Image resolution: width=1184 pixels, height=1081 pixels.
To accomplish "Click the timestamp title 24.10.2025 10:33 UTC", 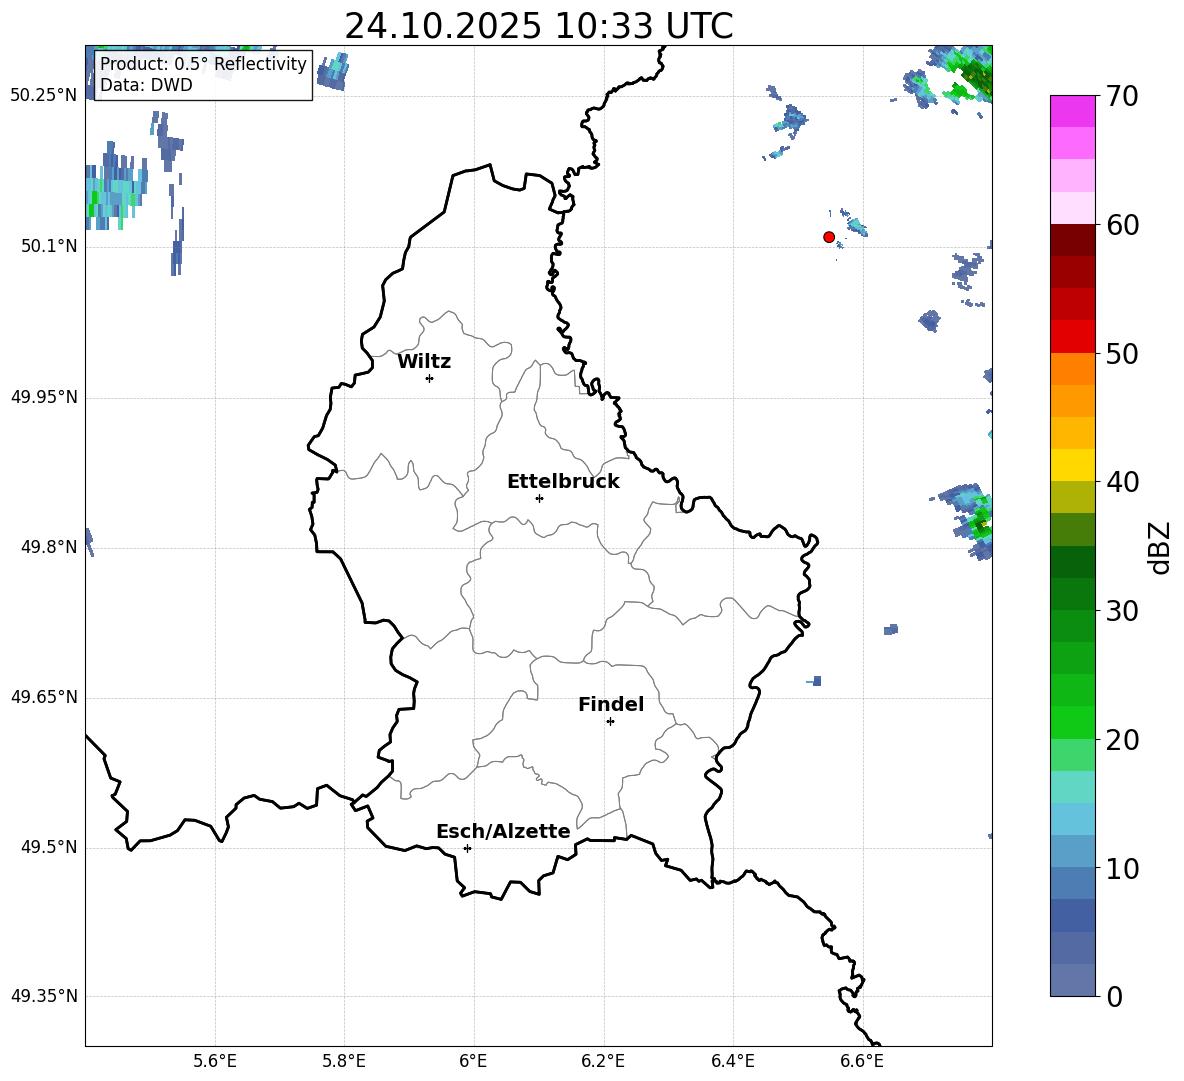I will click(538, 26).
